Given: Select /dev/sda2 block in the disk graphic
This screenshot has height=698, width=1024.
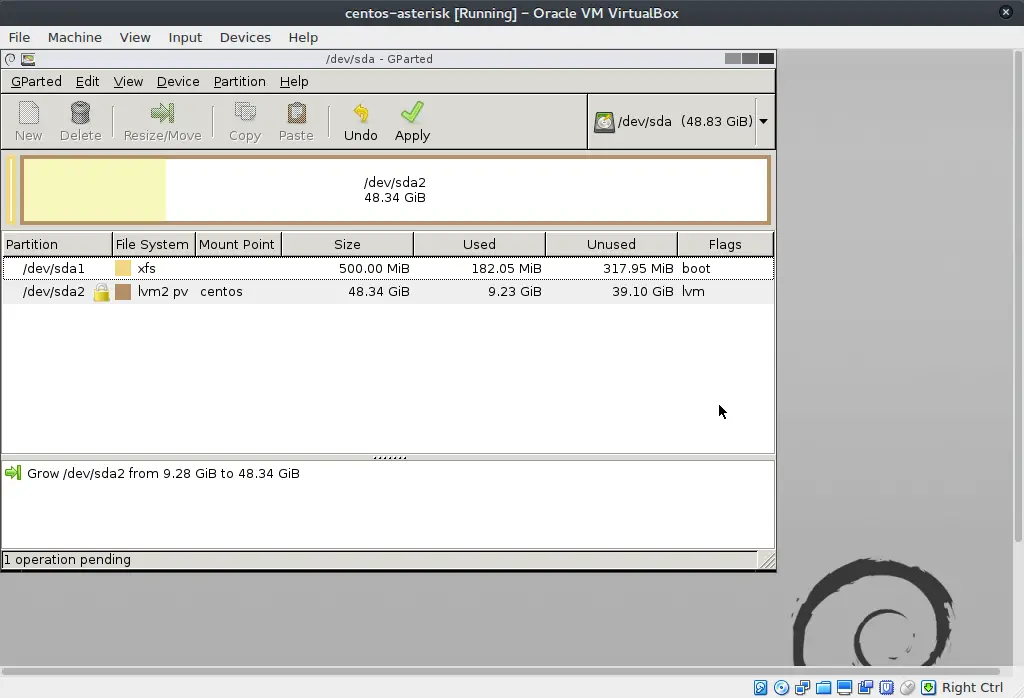Looking at the screenshot, I should pos(395,190).
